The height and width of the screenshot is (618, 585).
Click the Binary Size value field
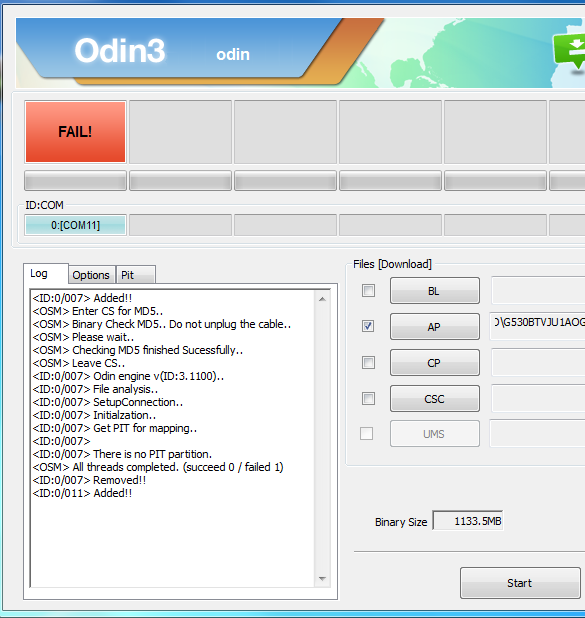[x=468, y=521]
